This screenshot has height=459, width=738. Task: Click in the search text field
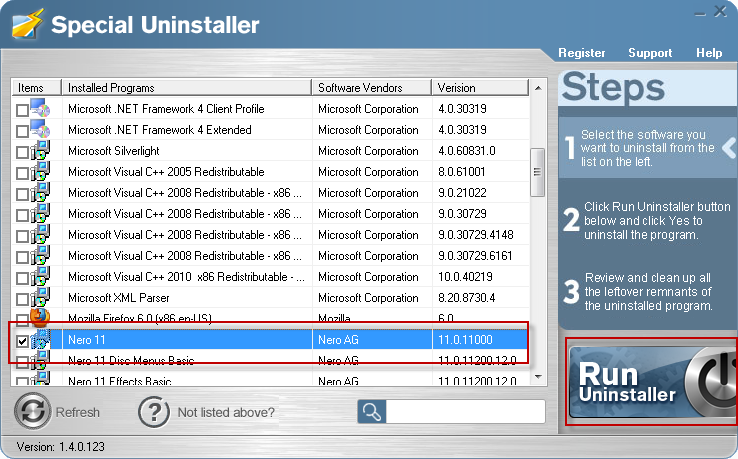(x=465, y=412)
